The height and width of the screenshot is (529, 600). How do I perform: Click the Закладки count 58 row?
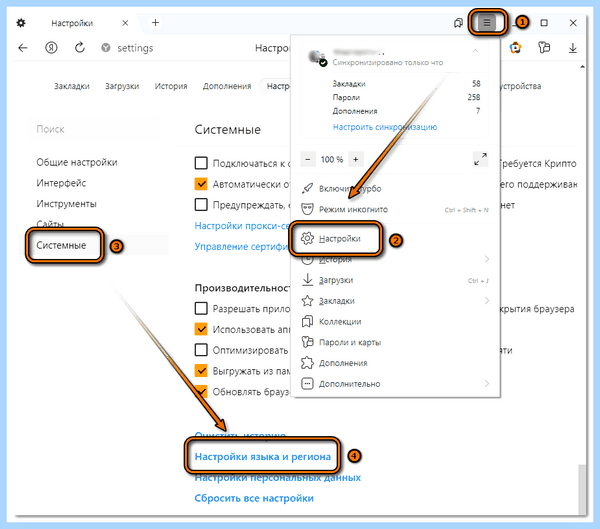tap(406, 83)
